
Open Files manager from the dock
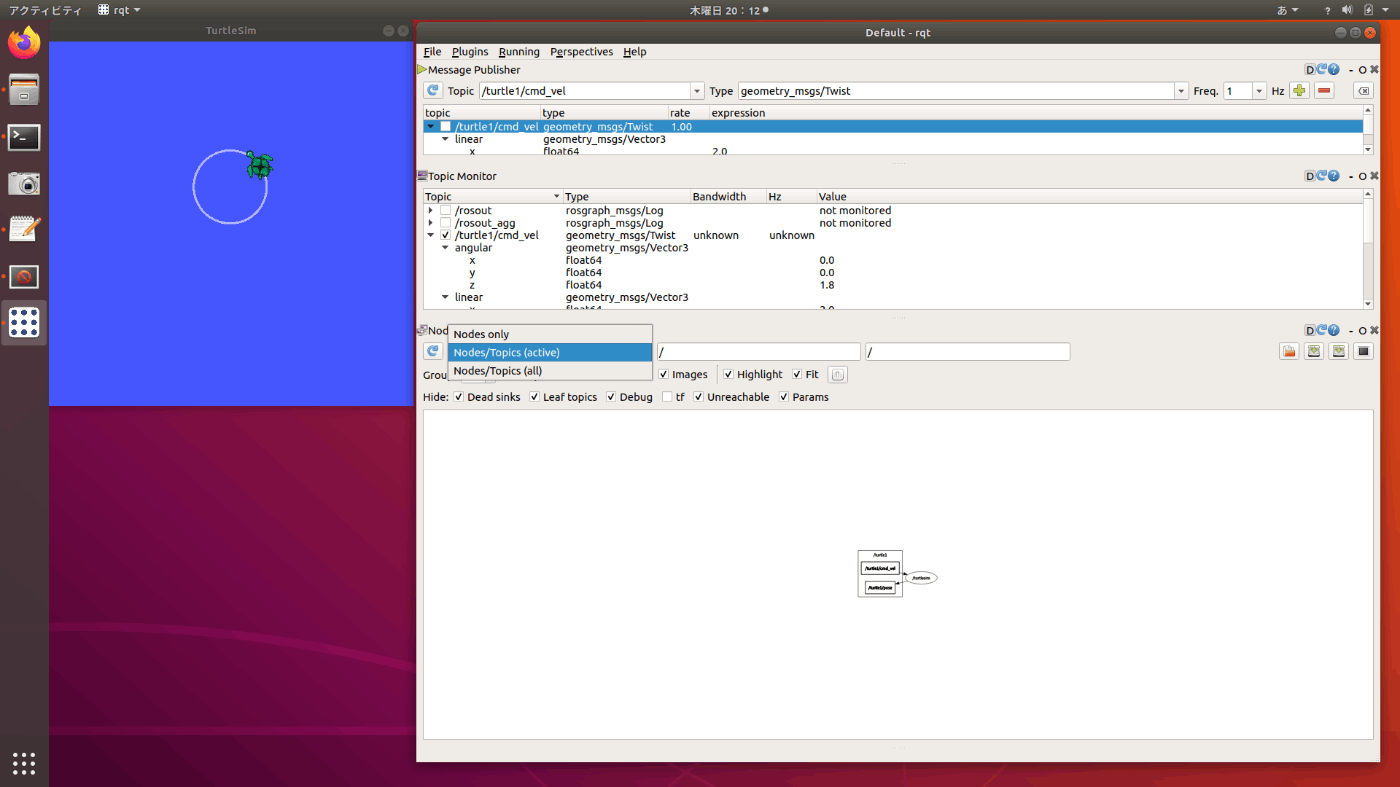coord(24,90)
